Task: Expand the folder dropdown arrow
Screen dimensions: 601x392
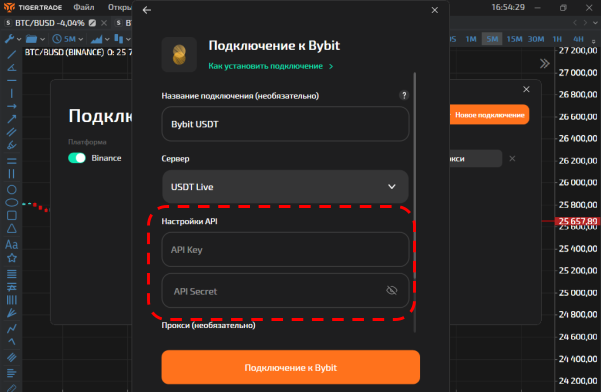Action: [x=43, y=39]
